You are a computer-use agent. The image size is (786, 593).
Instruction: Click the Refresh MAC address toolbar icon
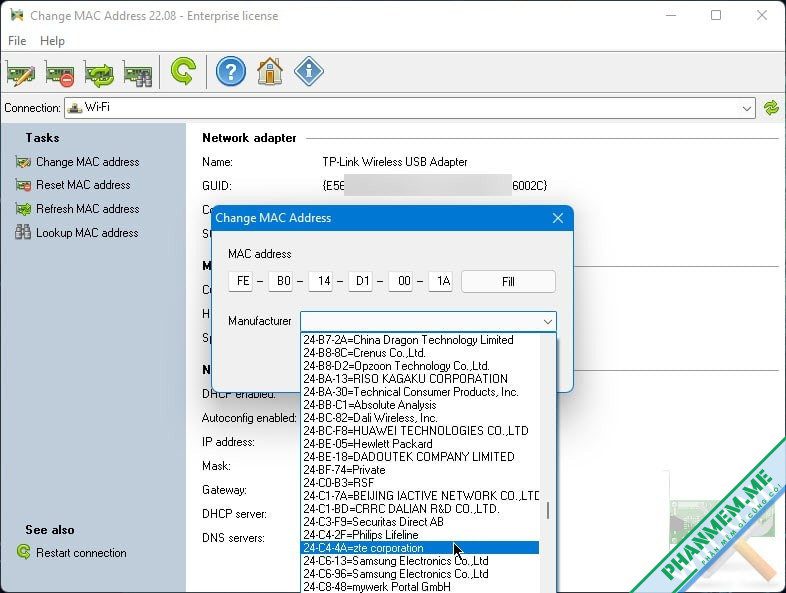click(x=99, y=73)
